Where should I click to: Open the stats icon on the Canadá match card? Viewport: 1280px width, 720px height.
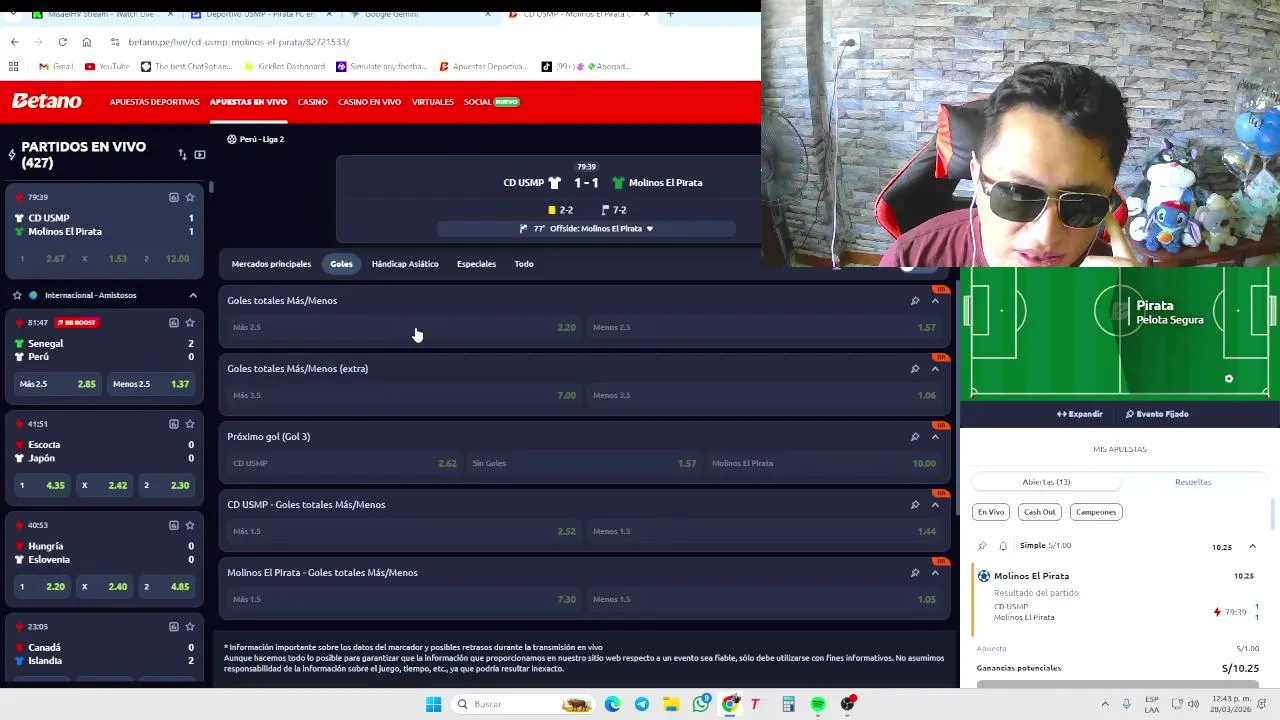pyautogui.click(x=174, y=627)
